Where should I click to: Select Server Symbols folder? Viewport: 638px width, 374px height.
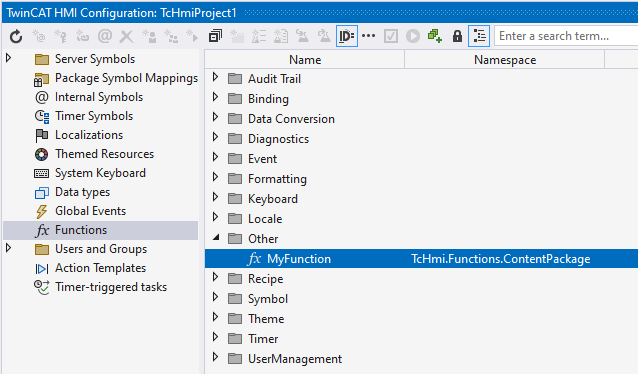tap(95, 59)
